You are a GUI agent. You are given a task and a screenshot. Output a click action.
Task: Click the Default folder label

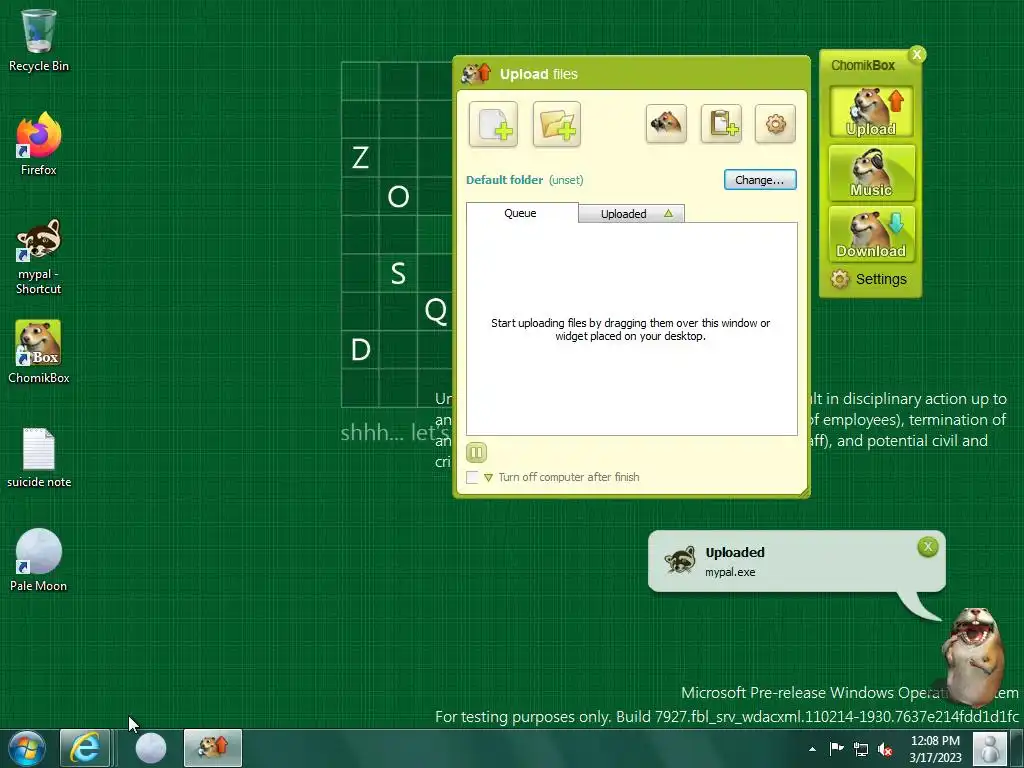pyautogui.click(x=504, y=180)
